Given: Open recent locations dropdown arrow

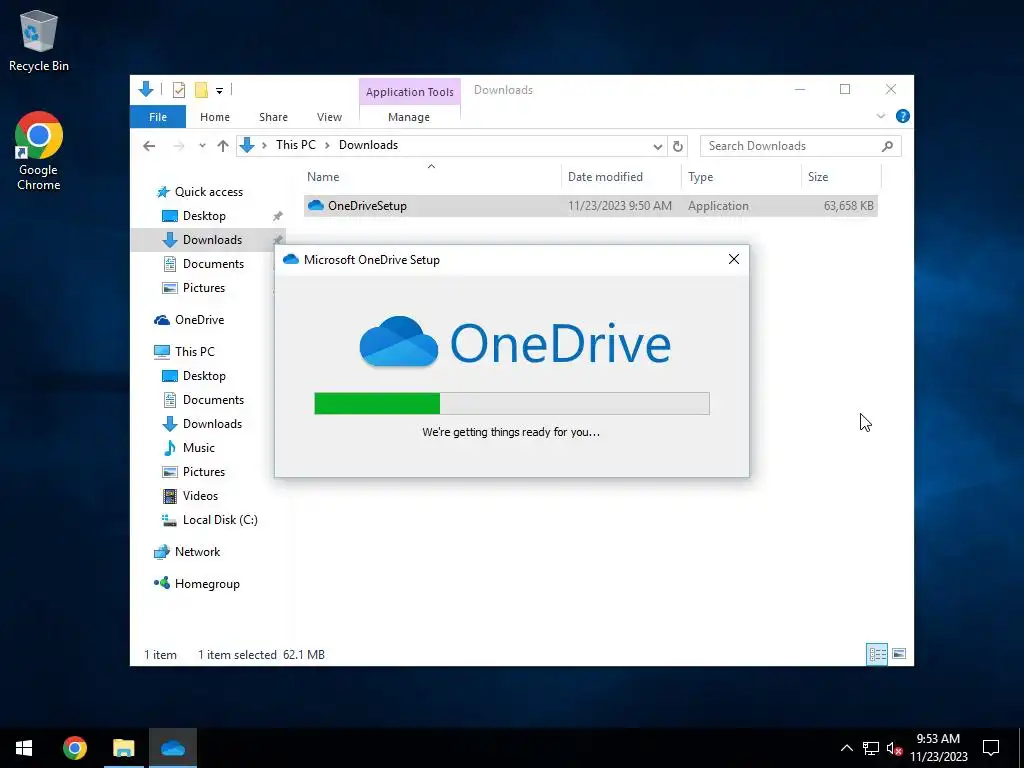Looking at the screenshot, I should 202,146.
